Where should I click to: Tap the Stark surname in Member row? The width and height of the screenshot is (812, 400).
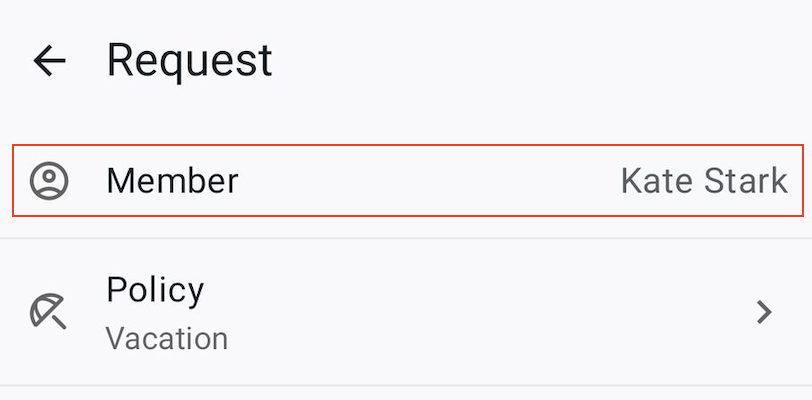pos(746,181)
